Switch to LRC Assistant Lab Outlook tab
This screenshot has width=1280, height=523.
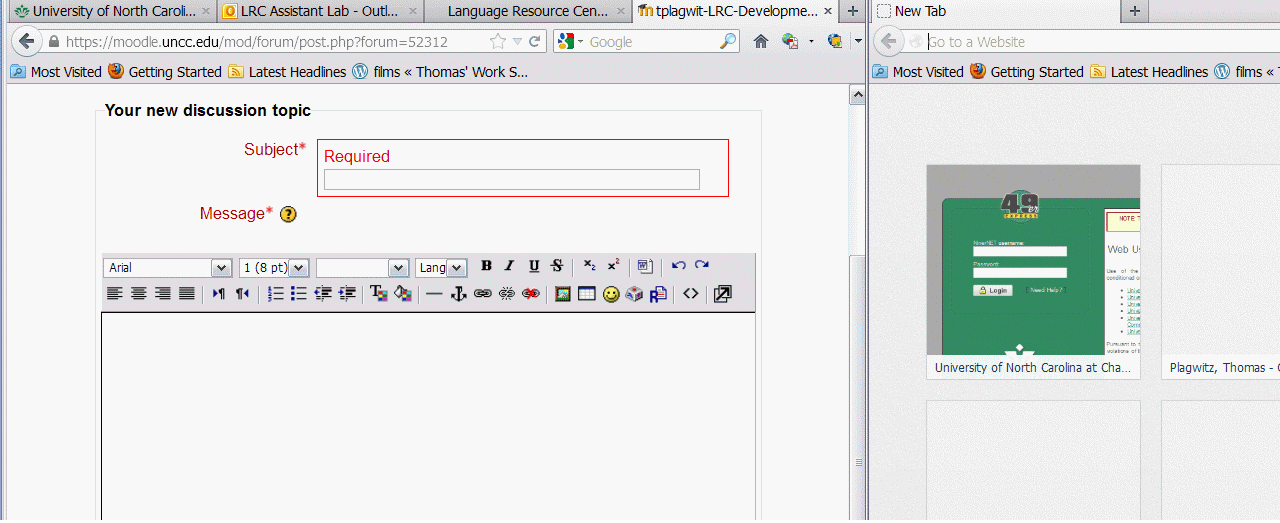[310, 12]
